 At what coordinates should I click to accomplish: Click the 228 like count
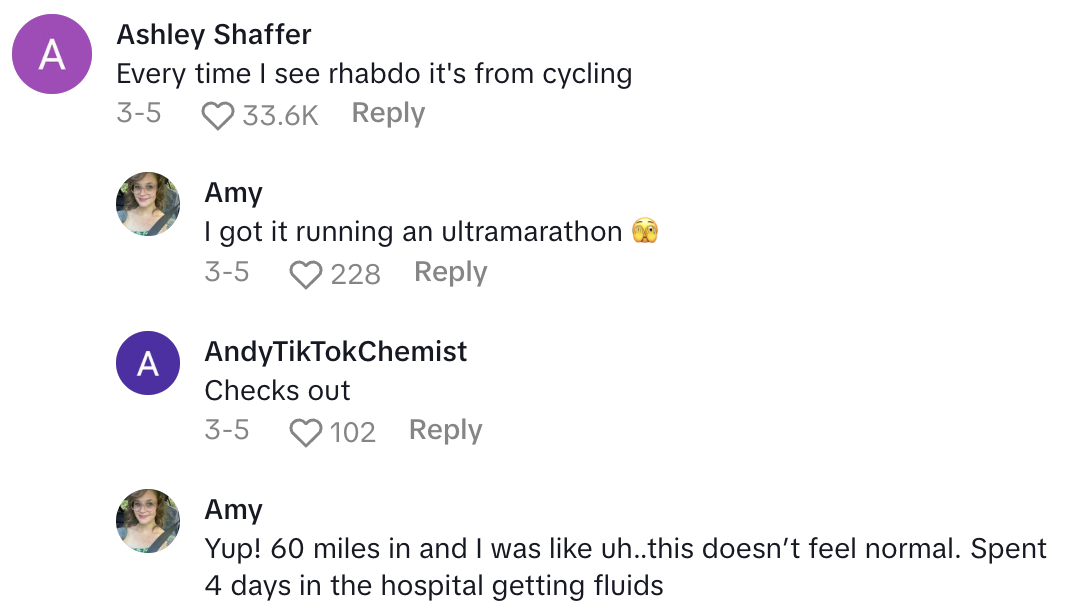[355, 274]
